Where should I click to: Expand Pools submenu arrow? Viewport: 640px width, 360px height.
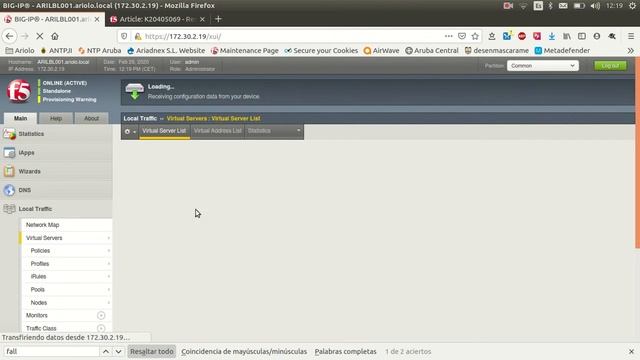coord(109,290)
